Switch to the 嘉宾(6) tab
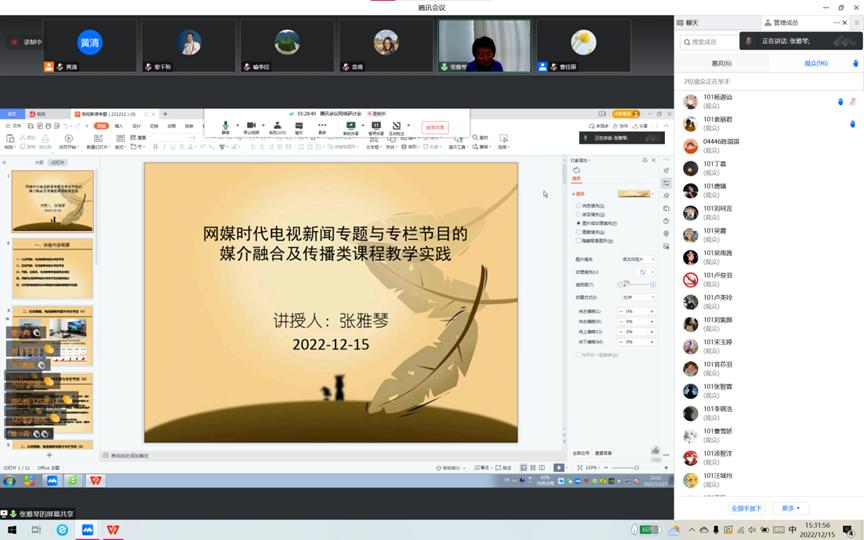The image size is (864, 540). (720, 63)
